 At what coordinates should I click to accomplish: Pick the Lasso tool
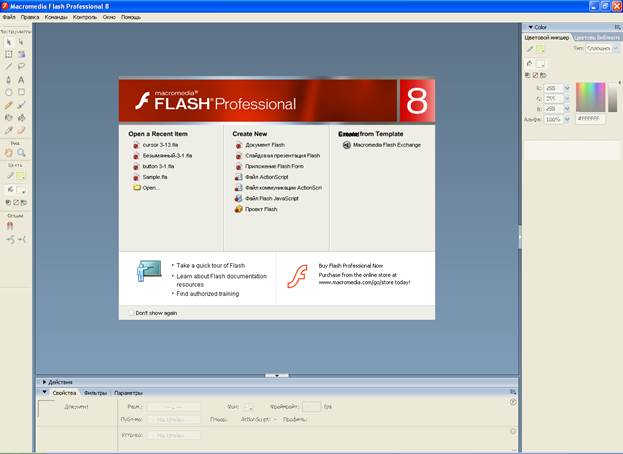(21, 66)
